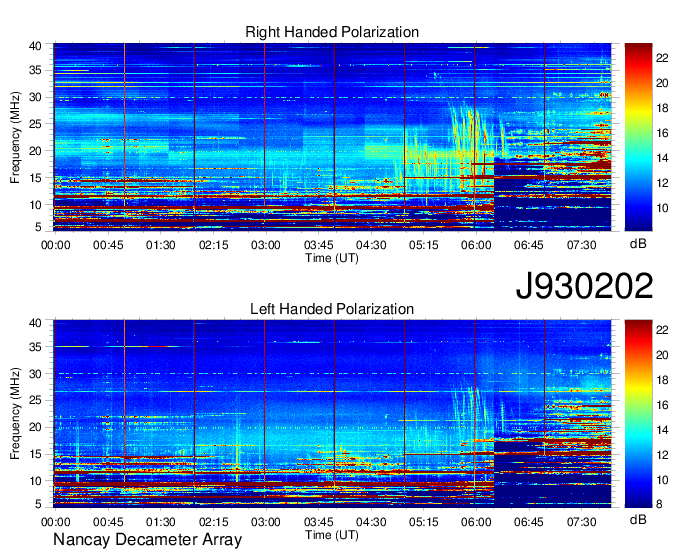The height and width of the screenshot is (552, 680).
Task: Click 'Frequency (MHz)' label of Right Handed plot
Action: tap(15, 137)
